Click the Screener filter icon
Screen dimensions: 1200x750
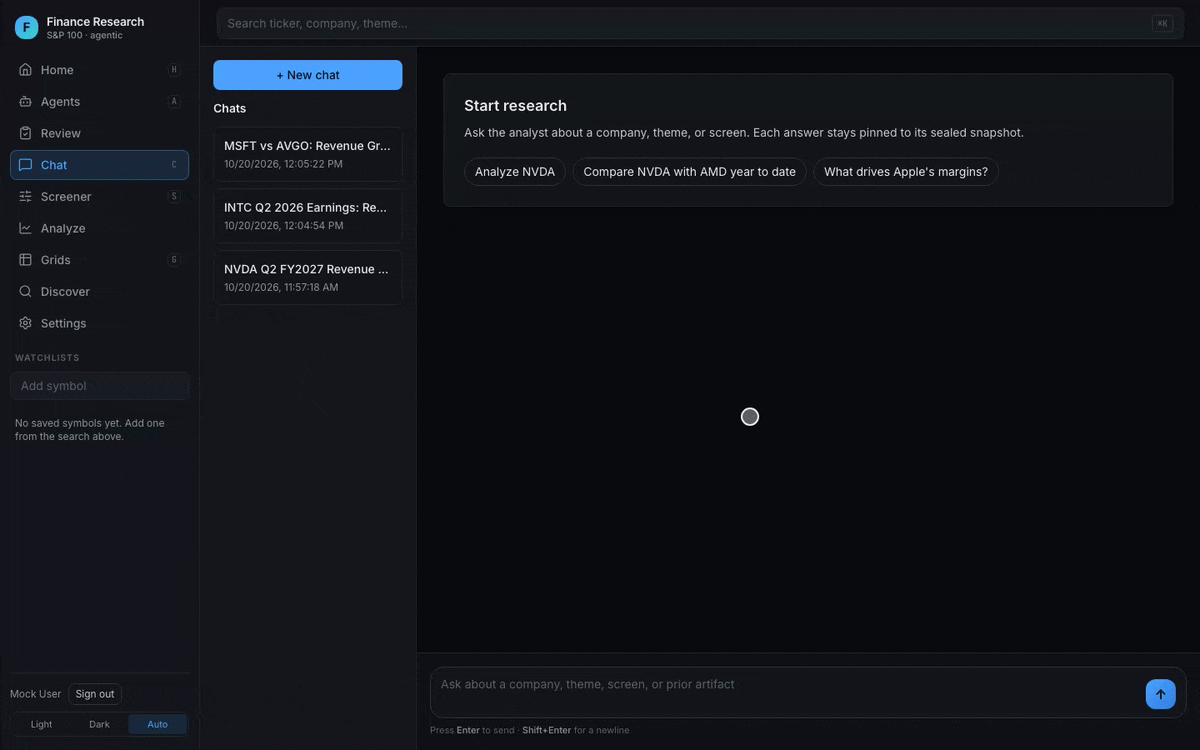25,197
